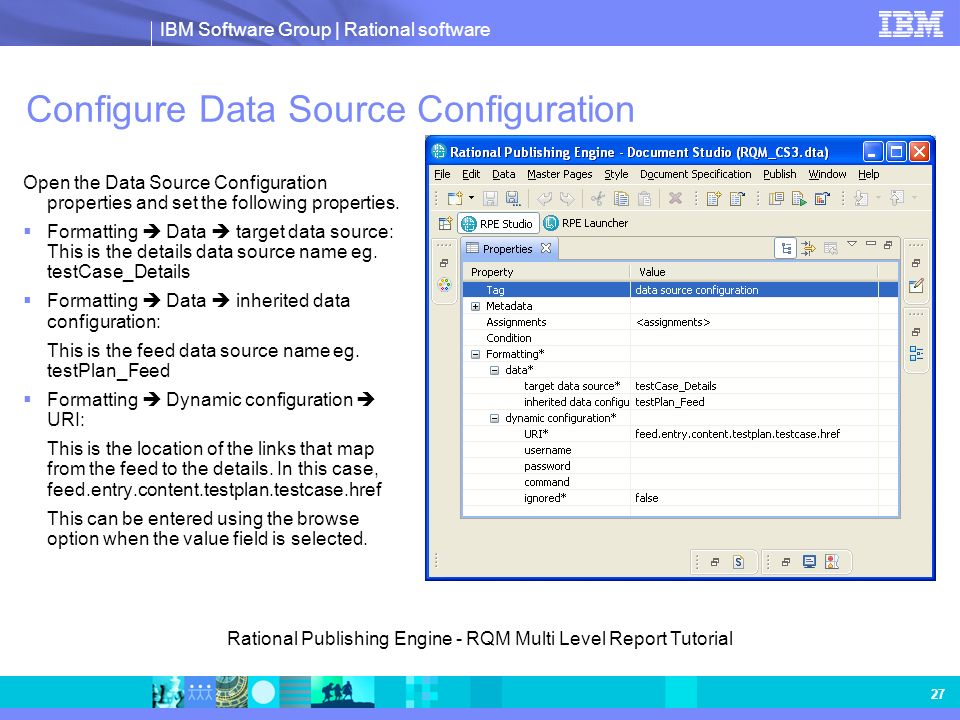Click the Delete red X icon
Viewport: 960px width, 720px height.
pos(675,198)
